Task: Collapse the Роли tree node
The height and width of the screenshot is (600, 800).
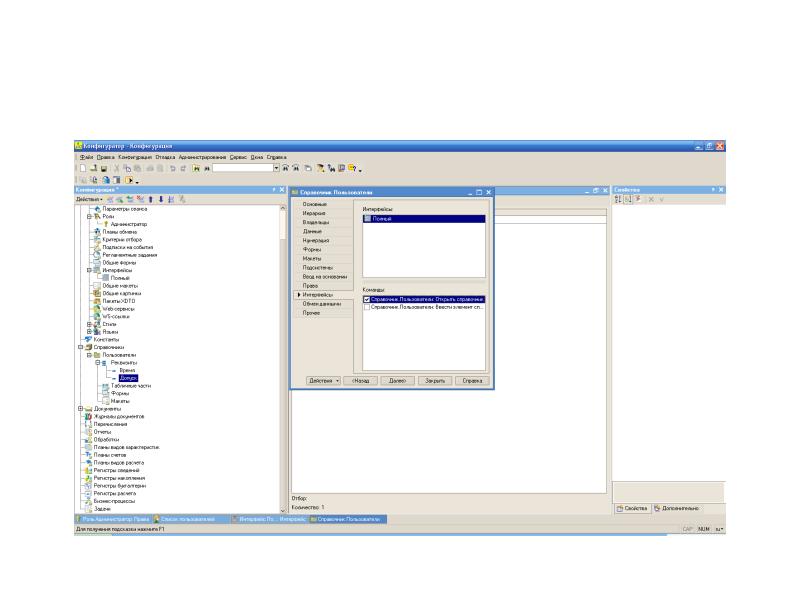Action: click(89, 216)
